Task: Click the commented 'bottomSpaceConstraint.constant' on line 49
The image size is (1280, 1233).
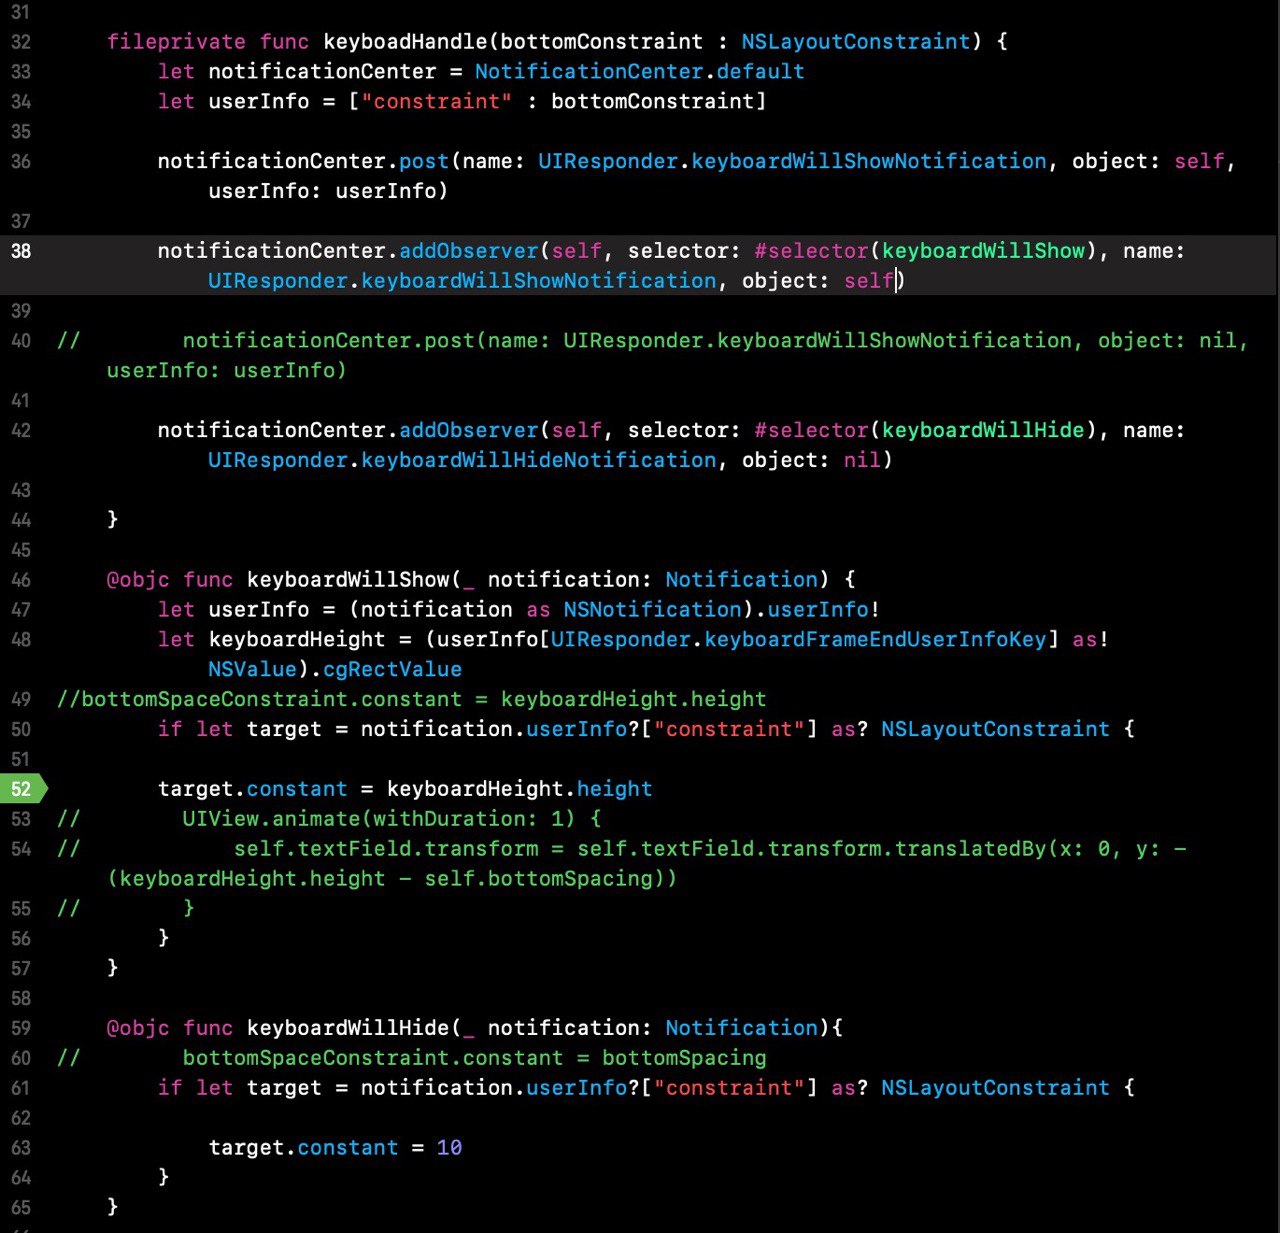Action: 271,700
